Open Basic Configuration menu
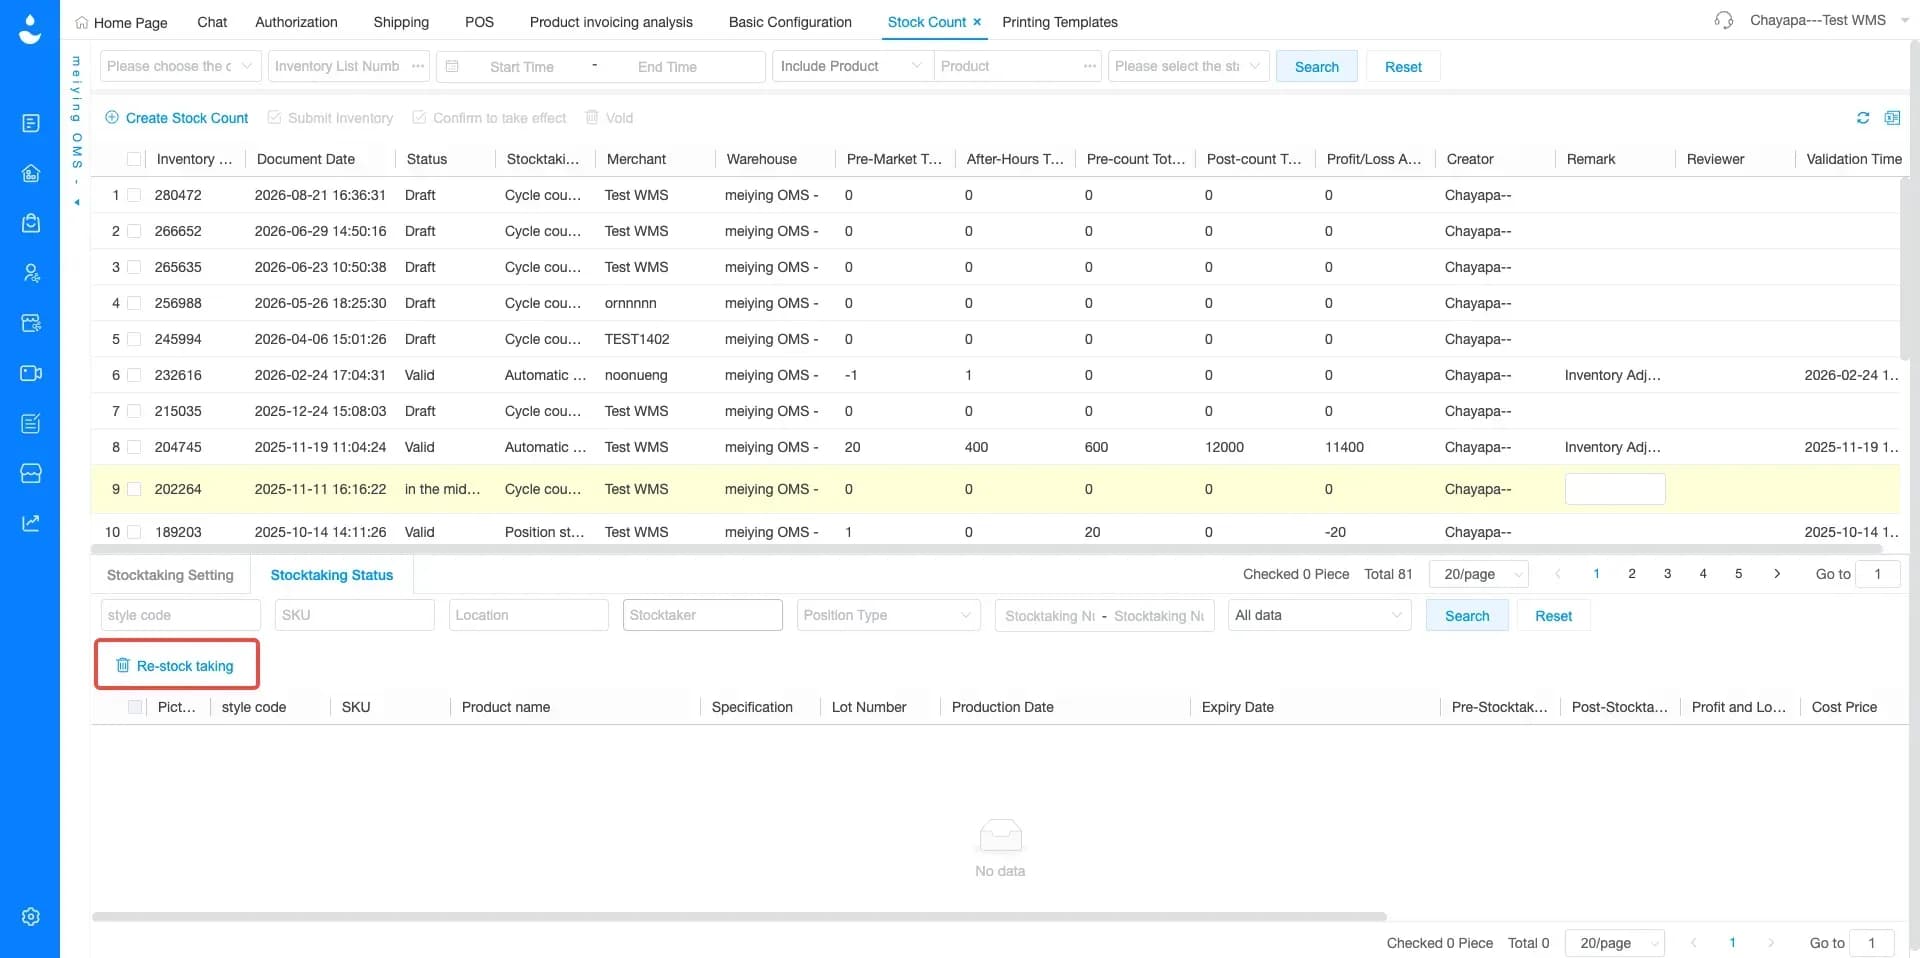This screenshot has height=958, width=1920. pos(790,22)
